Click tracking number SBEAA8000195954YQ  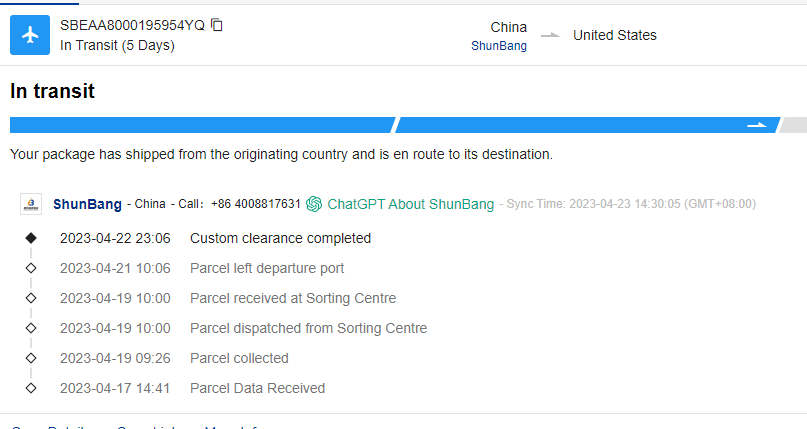(132, 25)
